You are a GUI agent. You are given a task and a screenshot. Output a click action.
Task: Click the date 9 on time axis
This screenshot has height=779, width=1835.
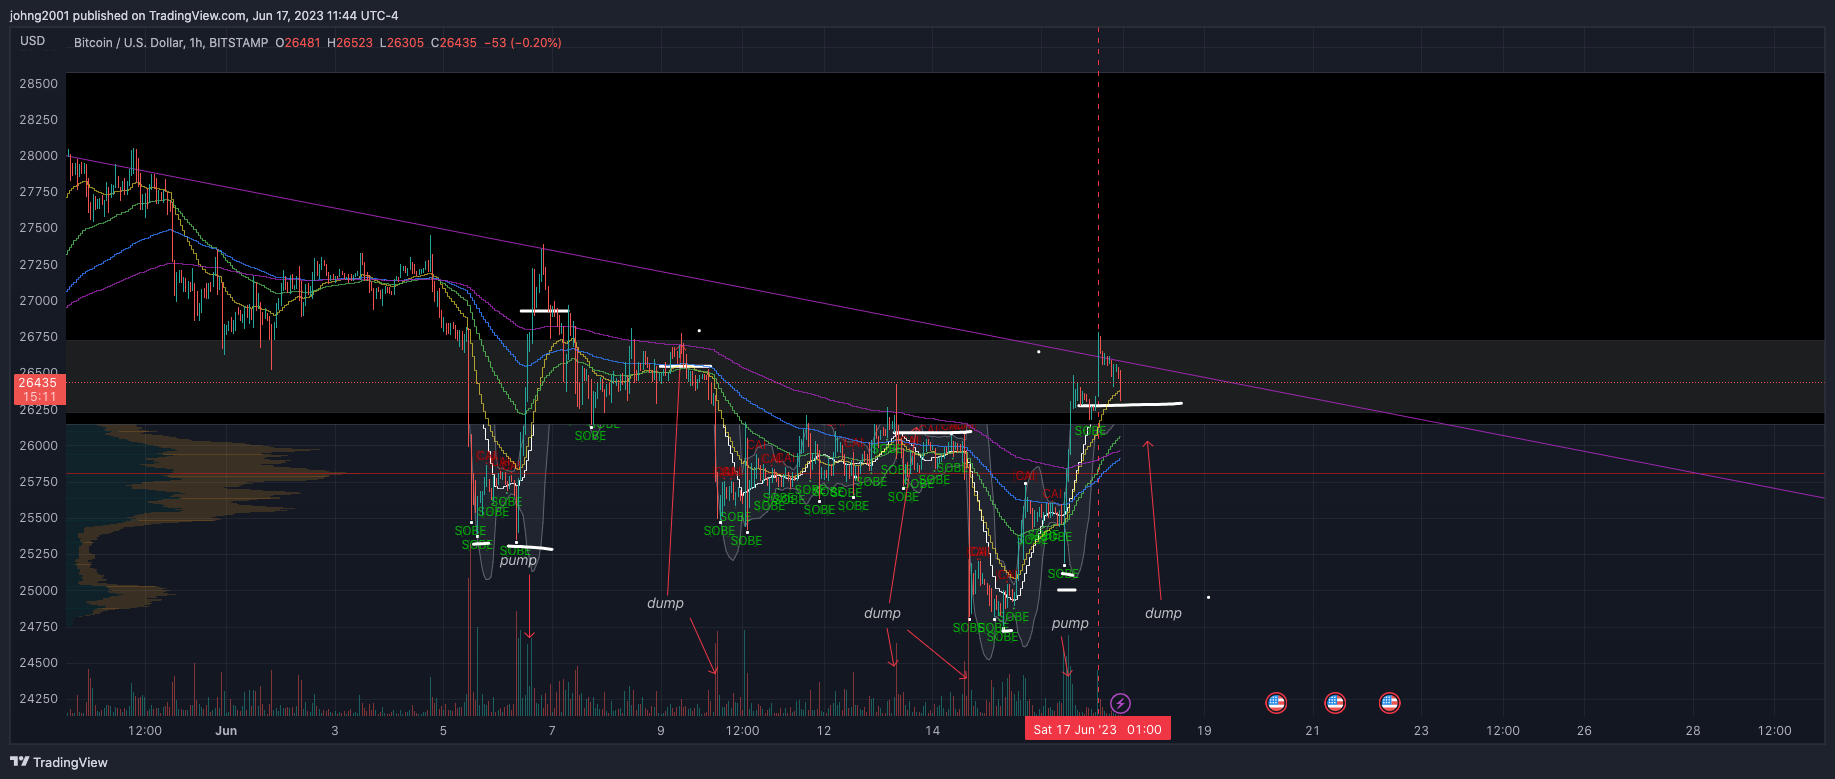click(x=661, y=731)
